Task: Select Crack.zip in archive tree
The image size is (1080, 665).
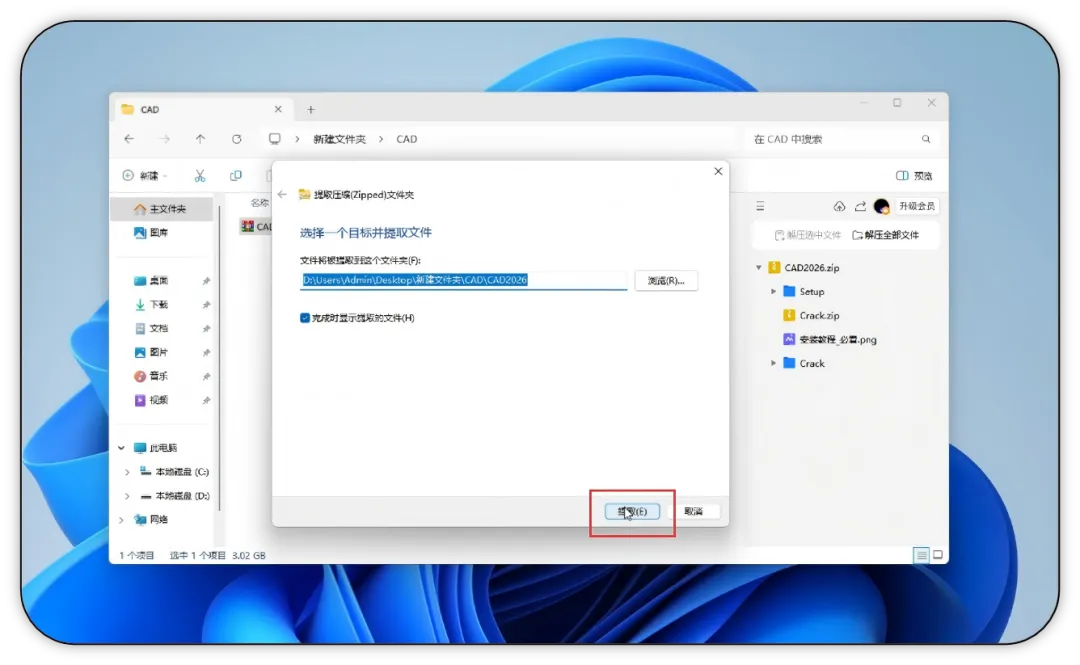Action: (x=811, y=316)
